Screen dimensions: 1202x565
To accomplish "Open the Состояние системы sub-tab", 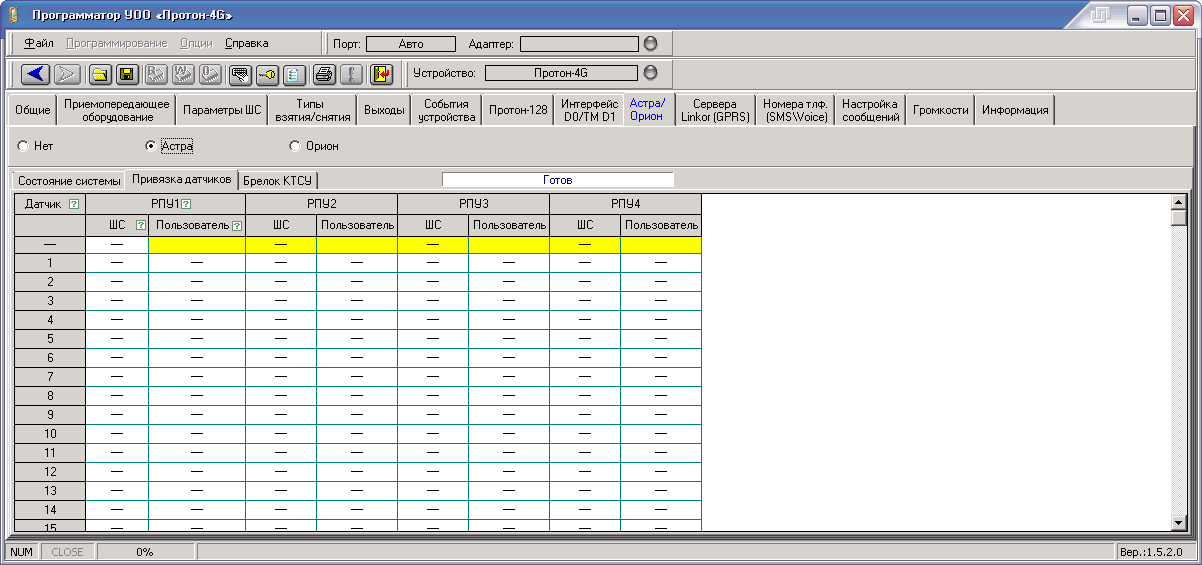I will 68,181.
